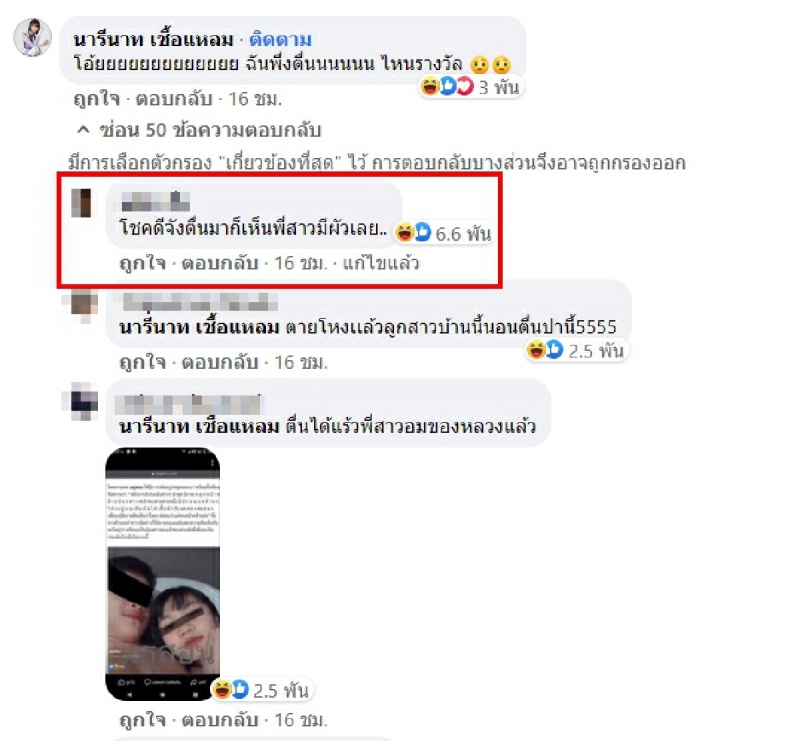800x741 pixels.
Task: Like the image reply using bottom ถูกใจ
Action: point(142,720)
